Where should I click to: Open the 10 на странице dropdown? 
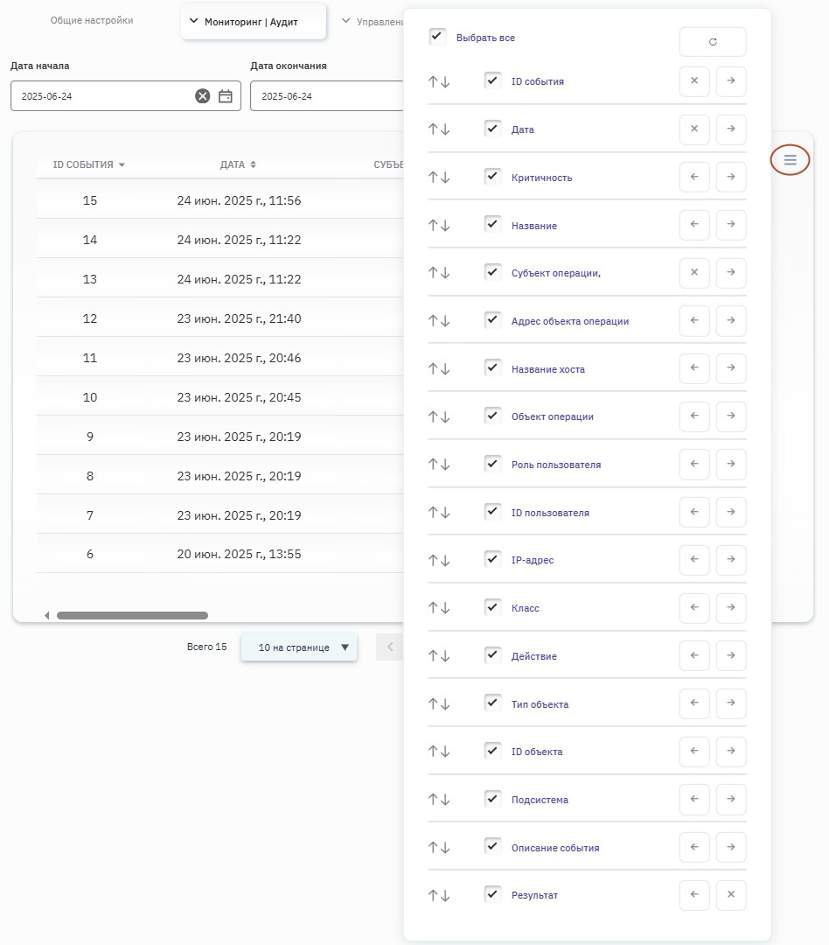click(299, 647)
